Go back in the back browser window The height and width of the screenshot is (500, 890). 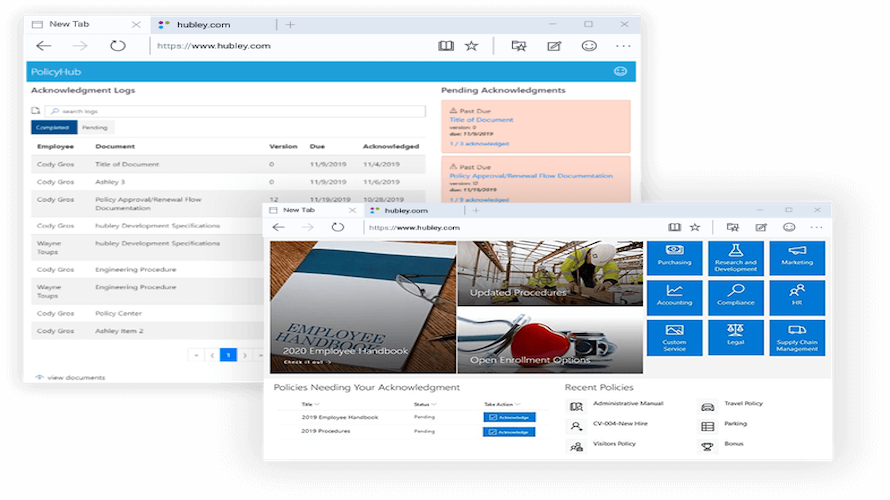coord(44,46)
